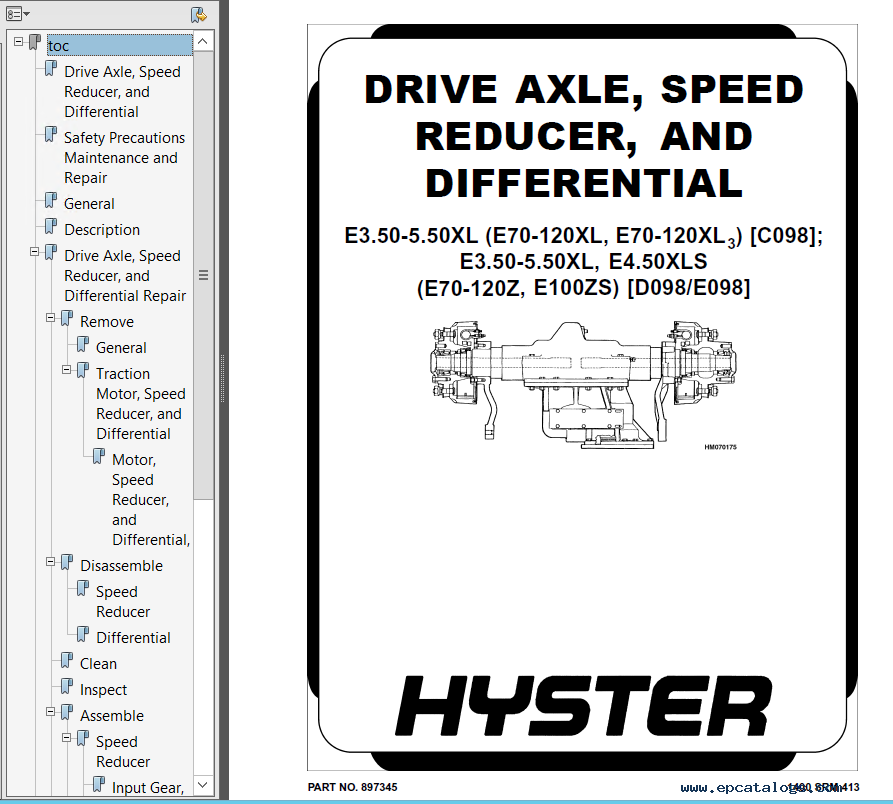893x804 pixels.
Task: Click the HYSTER logo on the page
Action: click(x=584, y=706)
